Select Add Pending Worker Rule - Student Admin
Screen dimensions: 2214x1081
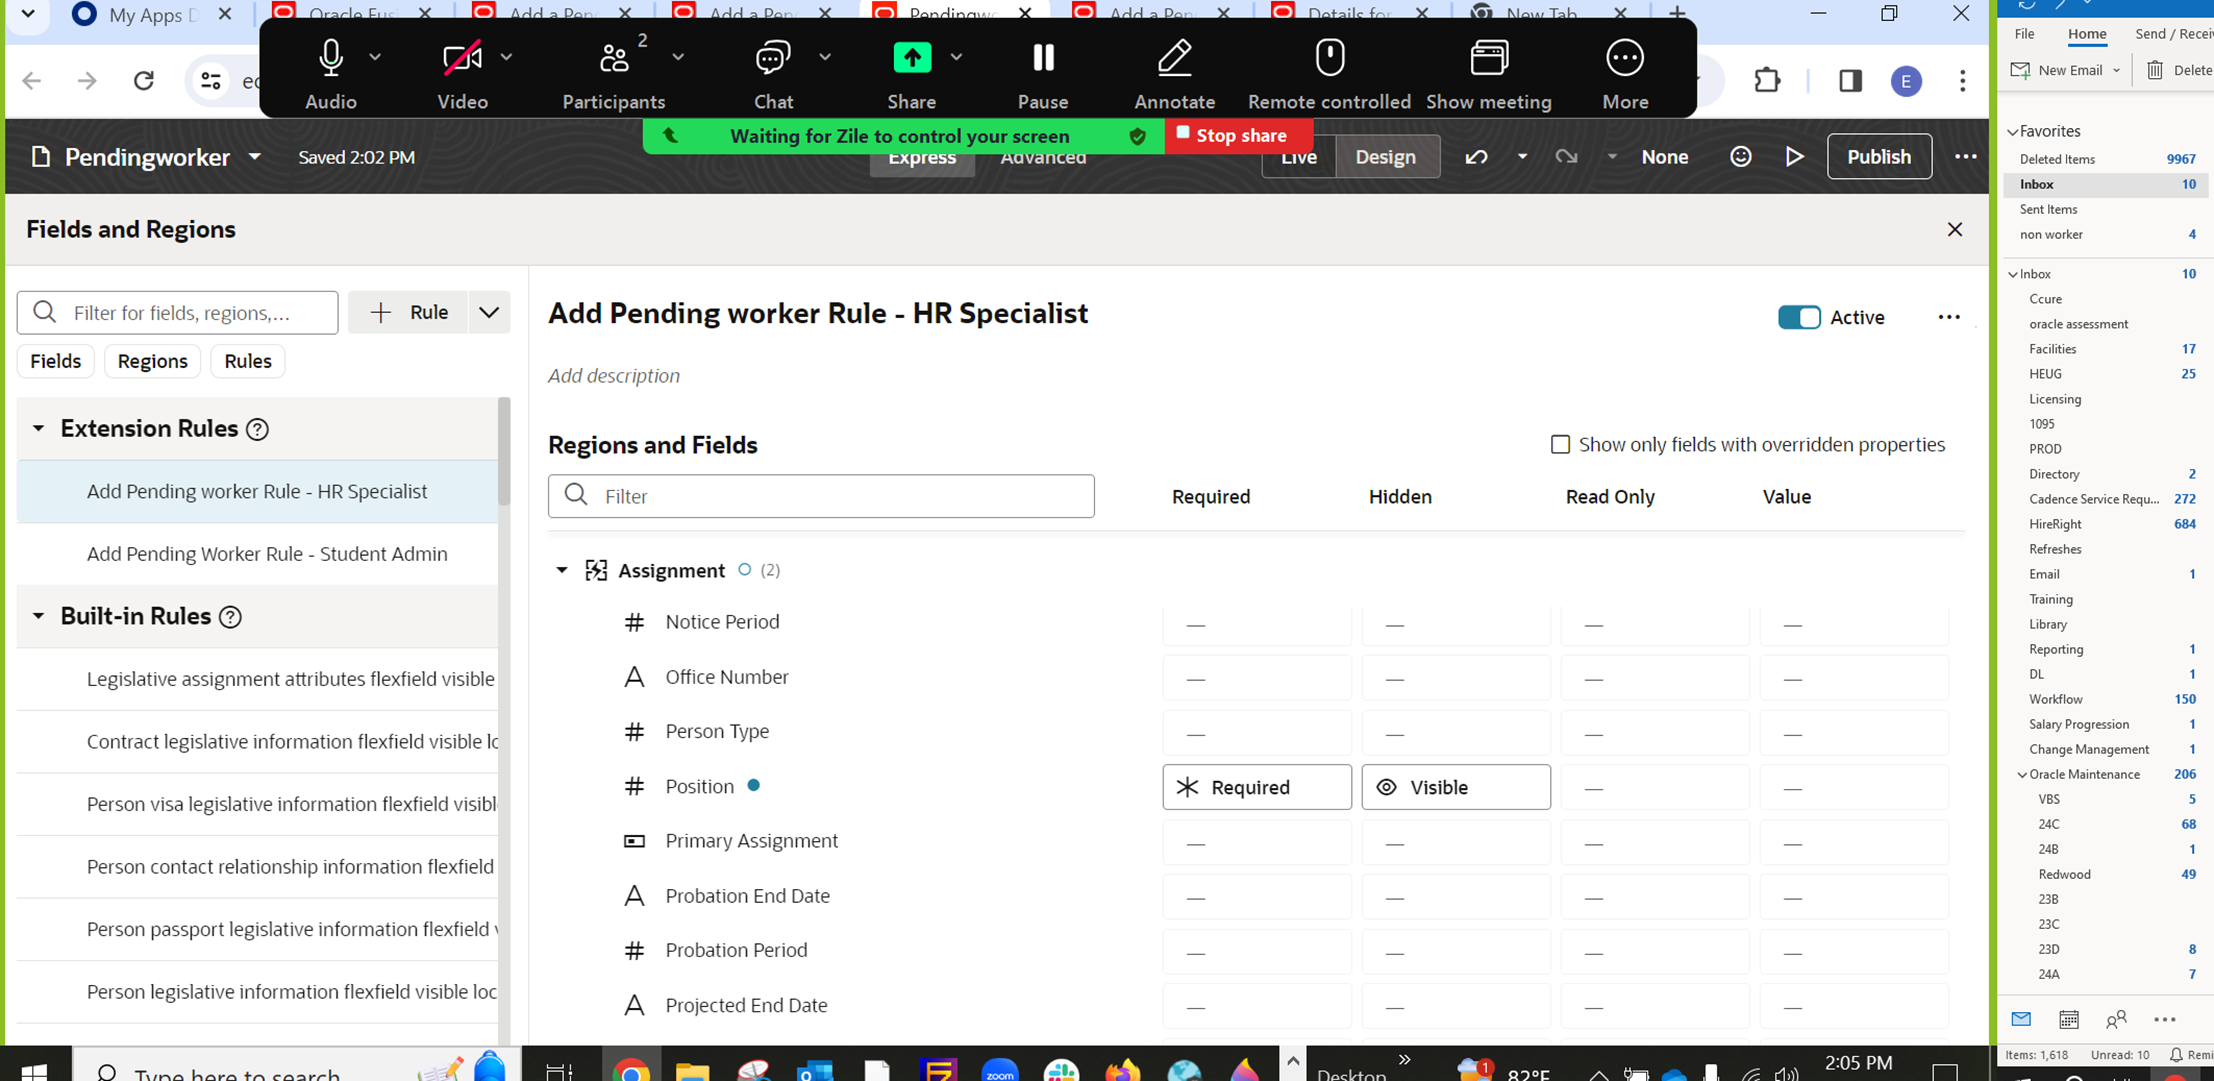click(x=258, y=554)
